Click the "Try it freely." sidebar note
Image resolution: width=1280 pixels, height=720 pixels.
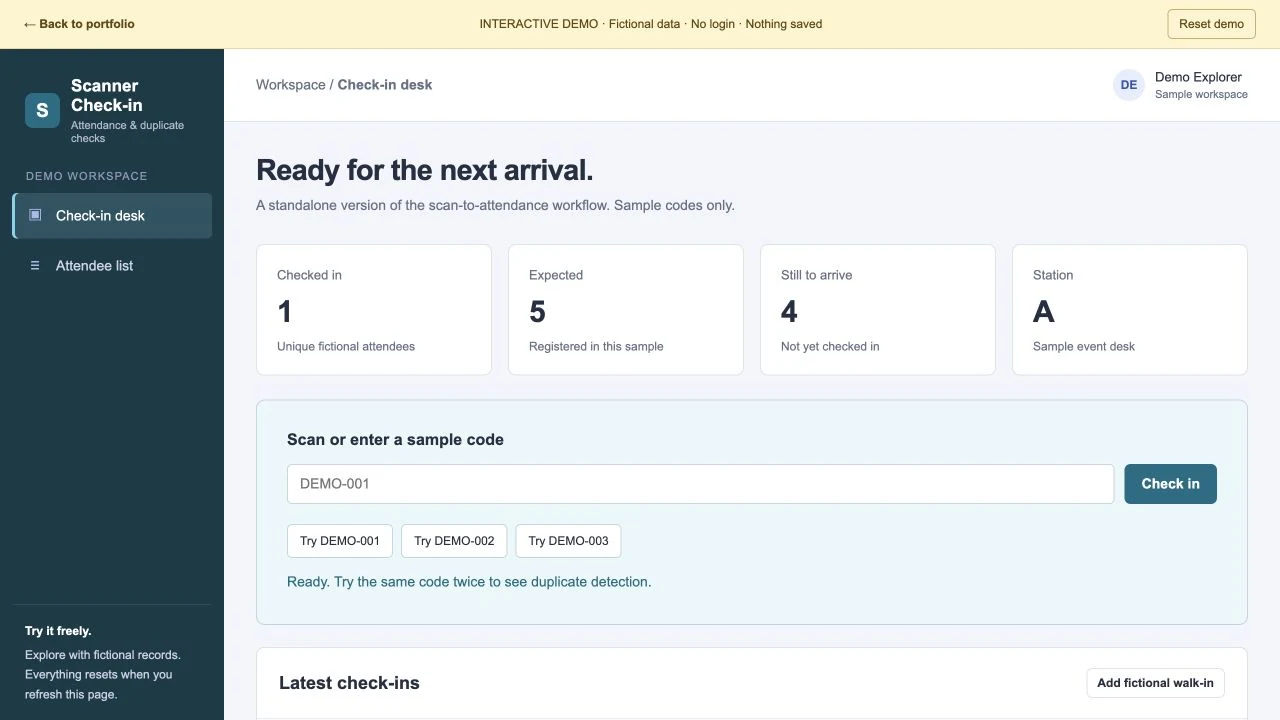tap(58, 631)
